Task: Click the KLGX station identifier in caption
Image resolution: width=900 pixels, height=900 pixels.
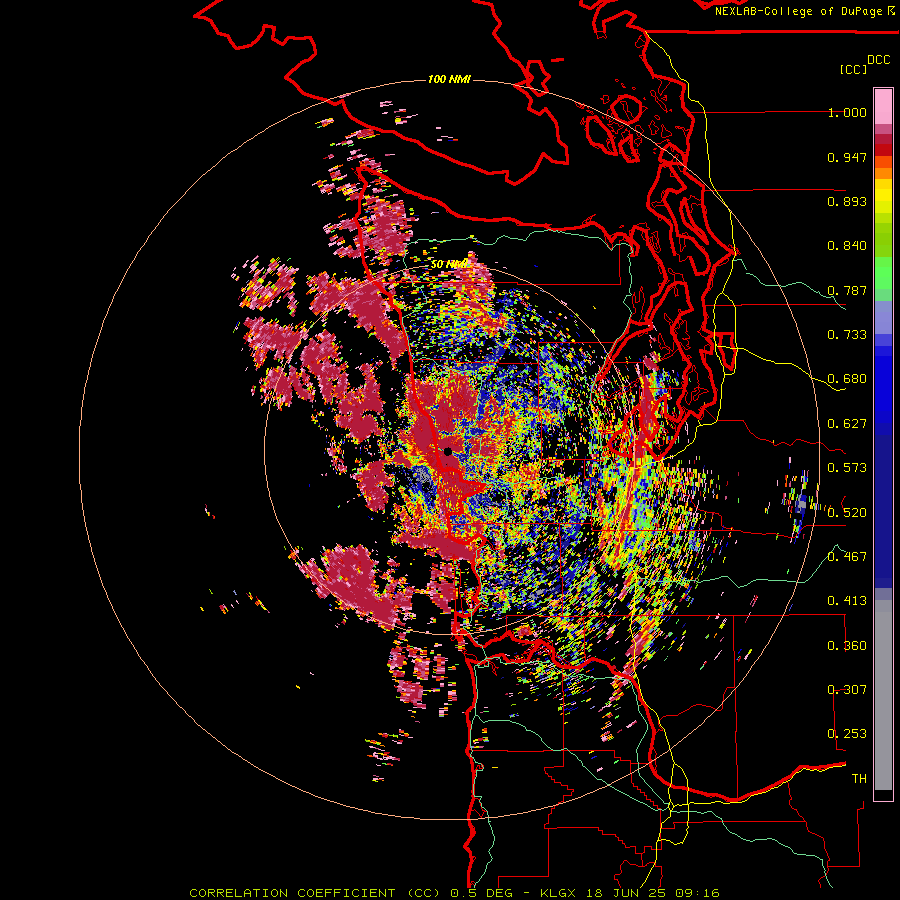Action: click(x=559, y=893)
